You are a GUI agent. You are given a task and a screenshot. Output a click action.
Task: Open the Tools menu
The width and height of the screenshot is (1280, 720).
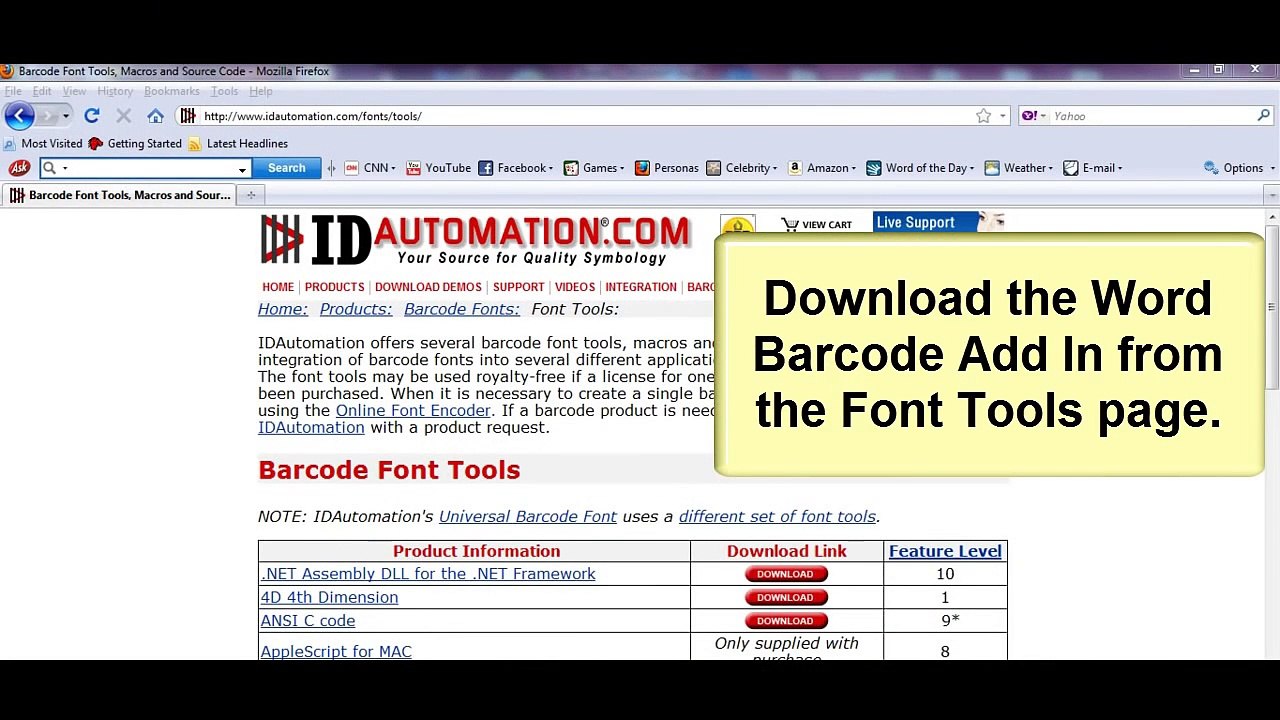pyautogui.click(x=224, y=91)
